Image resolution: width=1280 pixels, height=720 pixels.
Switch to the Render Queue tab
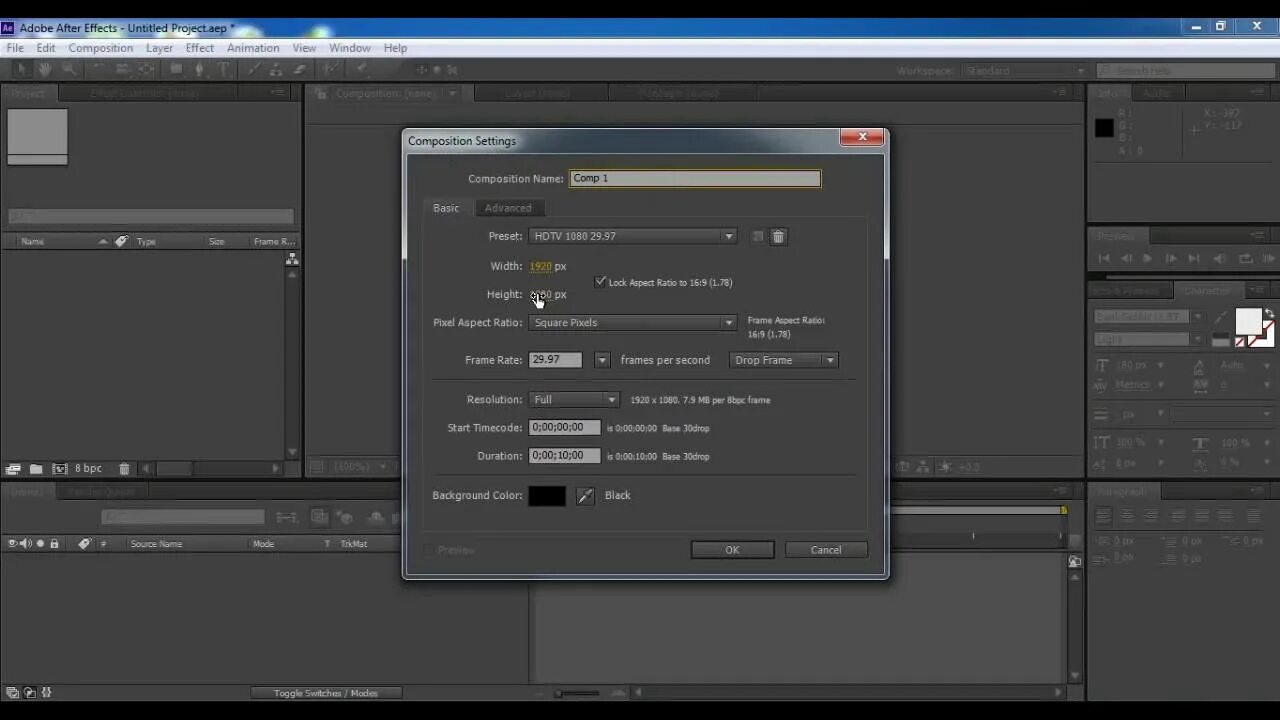tap(101, 492)
